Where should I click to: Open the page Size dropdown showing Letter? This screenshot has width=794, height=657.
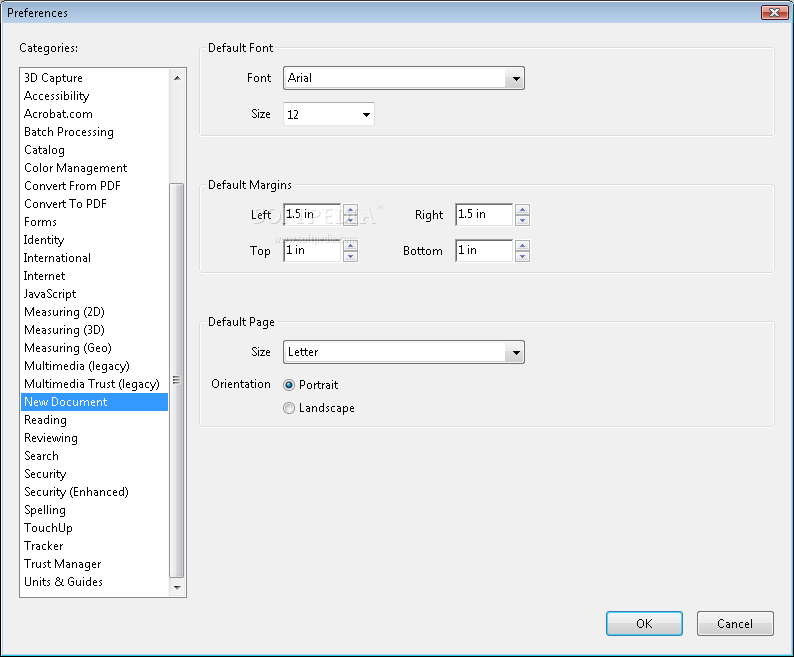tap(404, 352)
